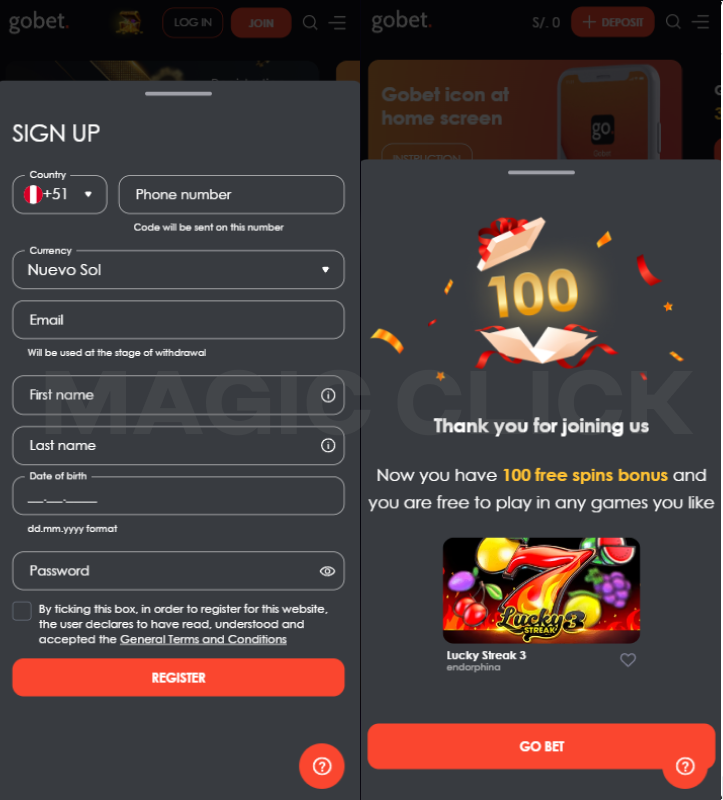This screenshot has height=800, width=723.
Task: Click the search icon beside DEPOSIT button
Action: 673,22
